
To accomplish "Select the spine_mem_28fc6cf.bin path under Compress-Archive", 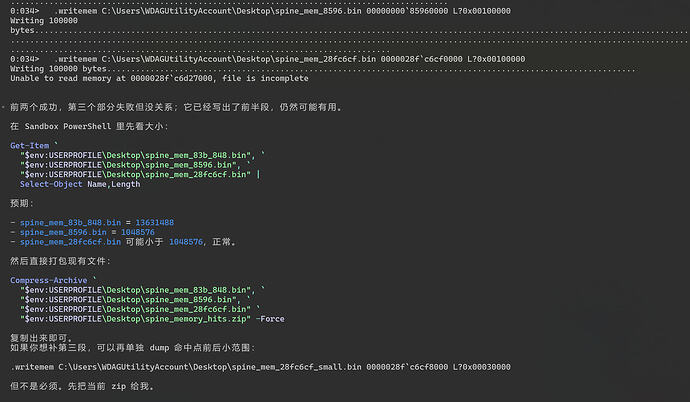I will click(135, 309).
